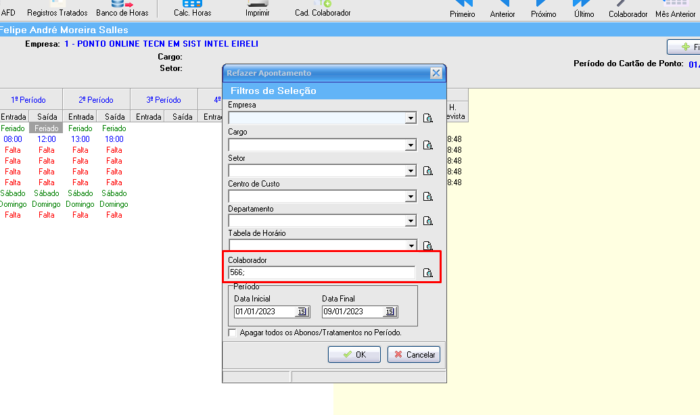Close the Refazer Apontamento dialog
Viewport: 700px width, 415px height.
click(x=435, y=73)
